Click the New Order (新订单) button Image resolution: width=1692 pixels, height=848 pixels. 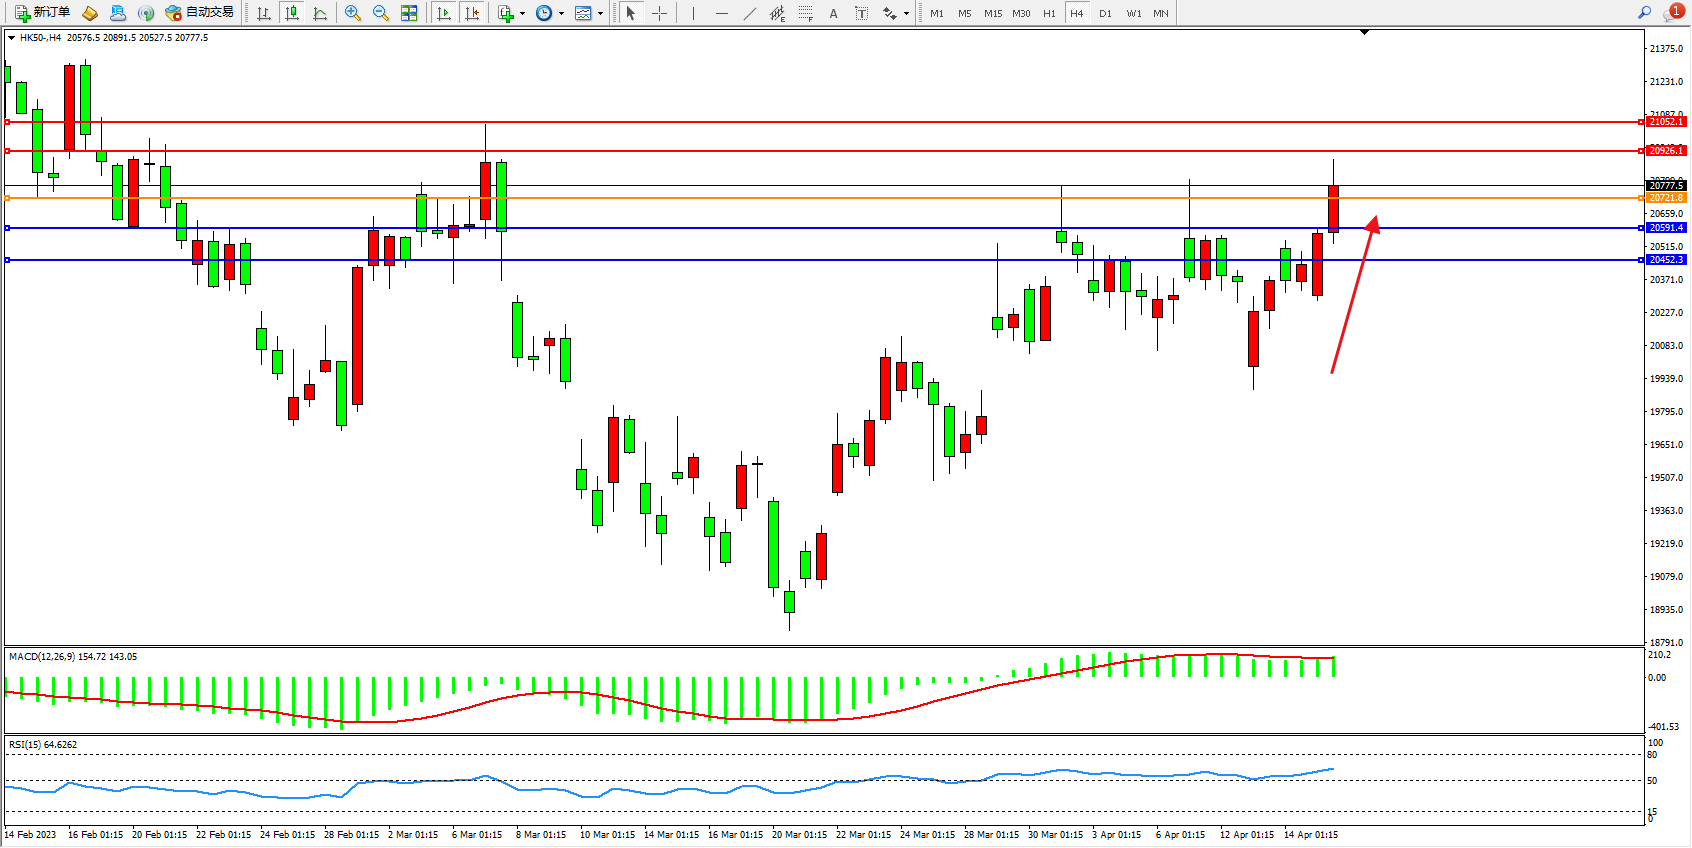[x=42, y=13]
